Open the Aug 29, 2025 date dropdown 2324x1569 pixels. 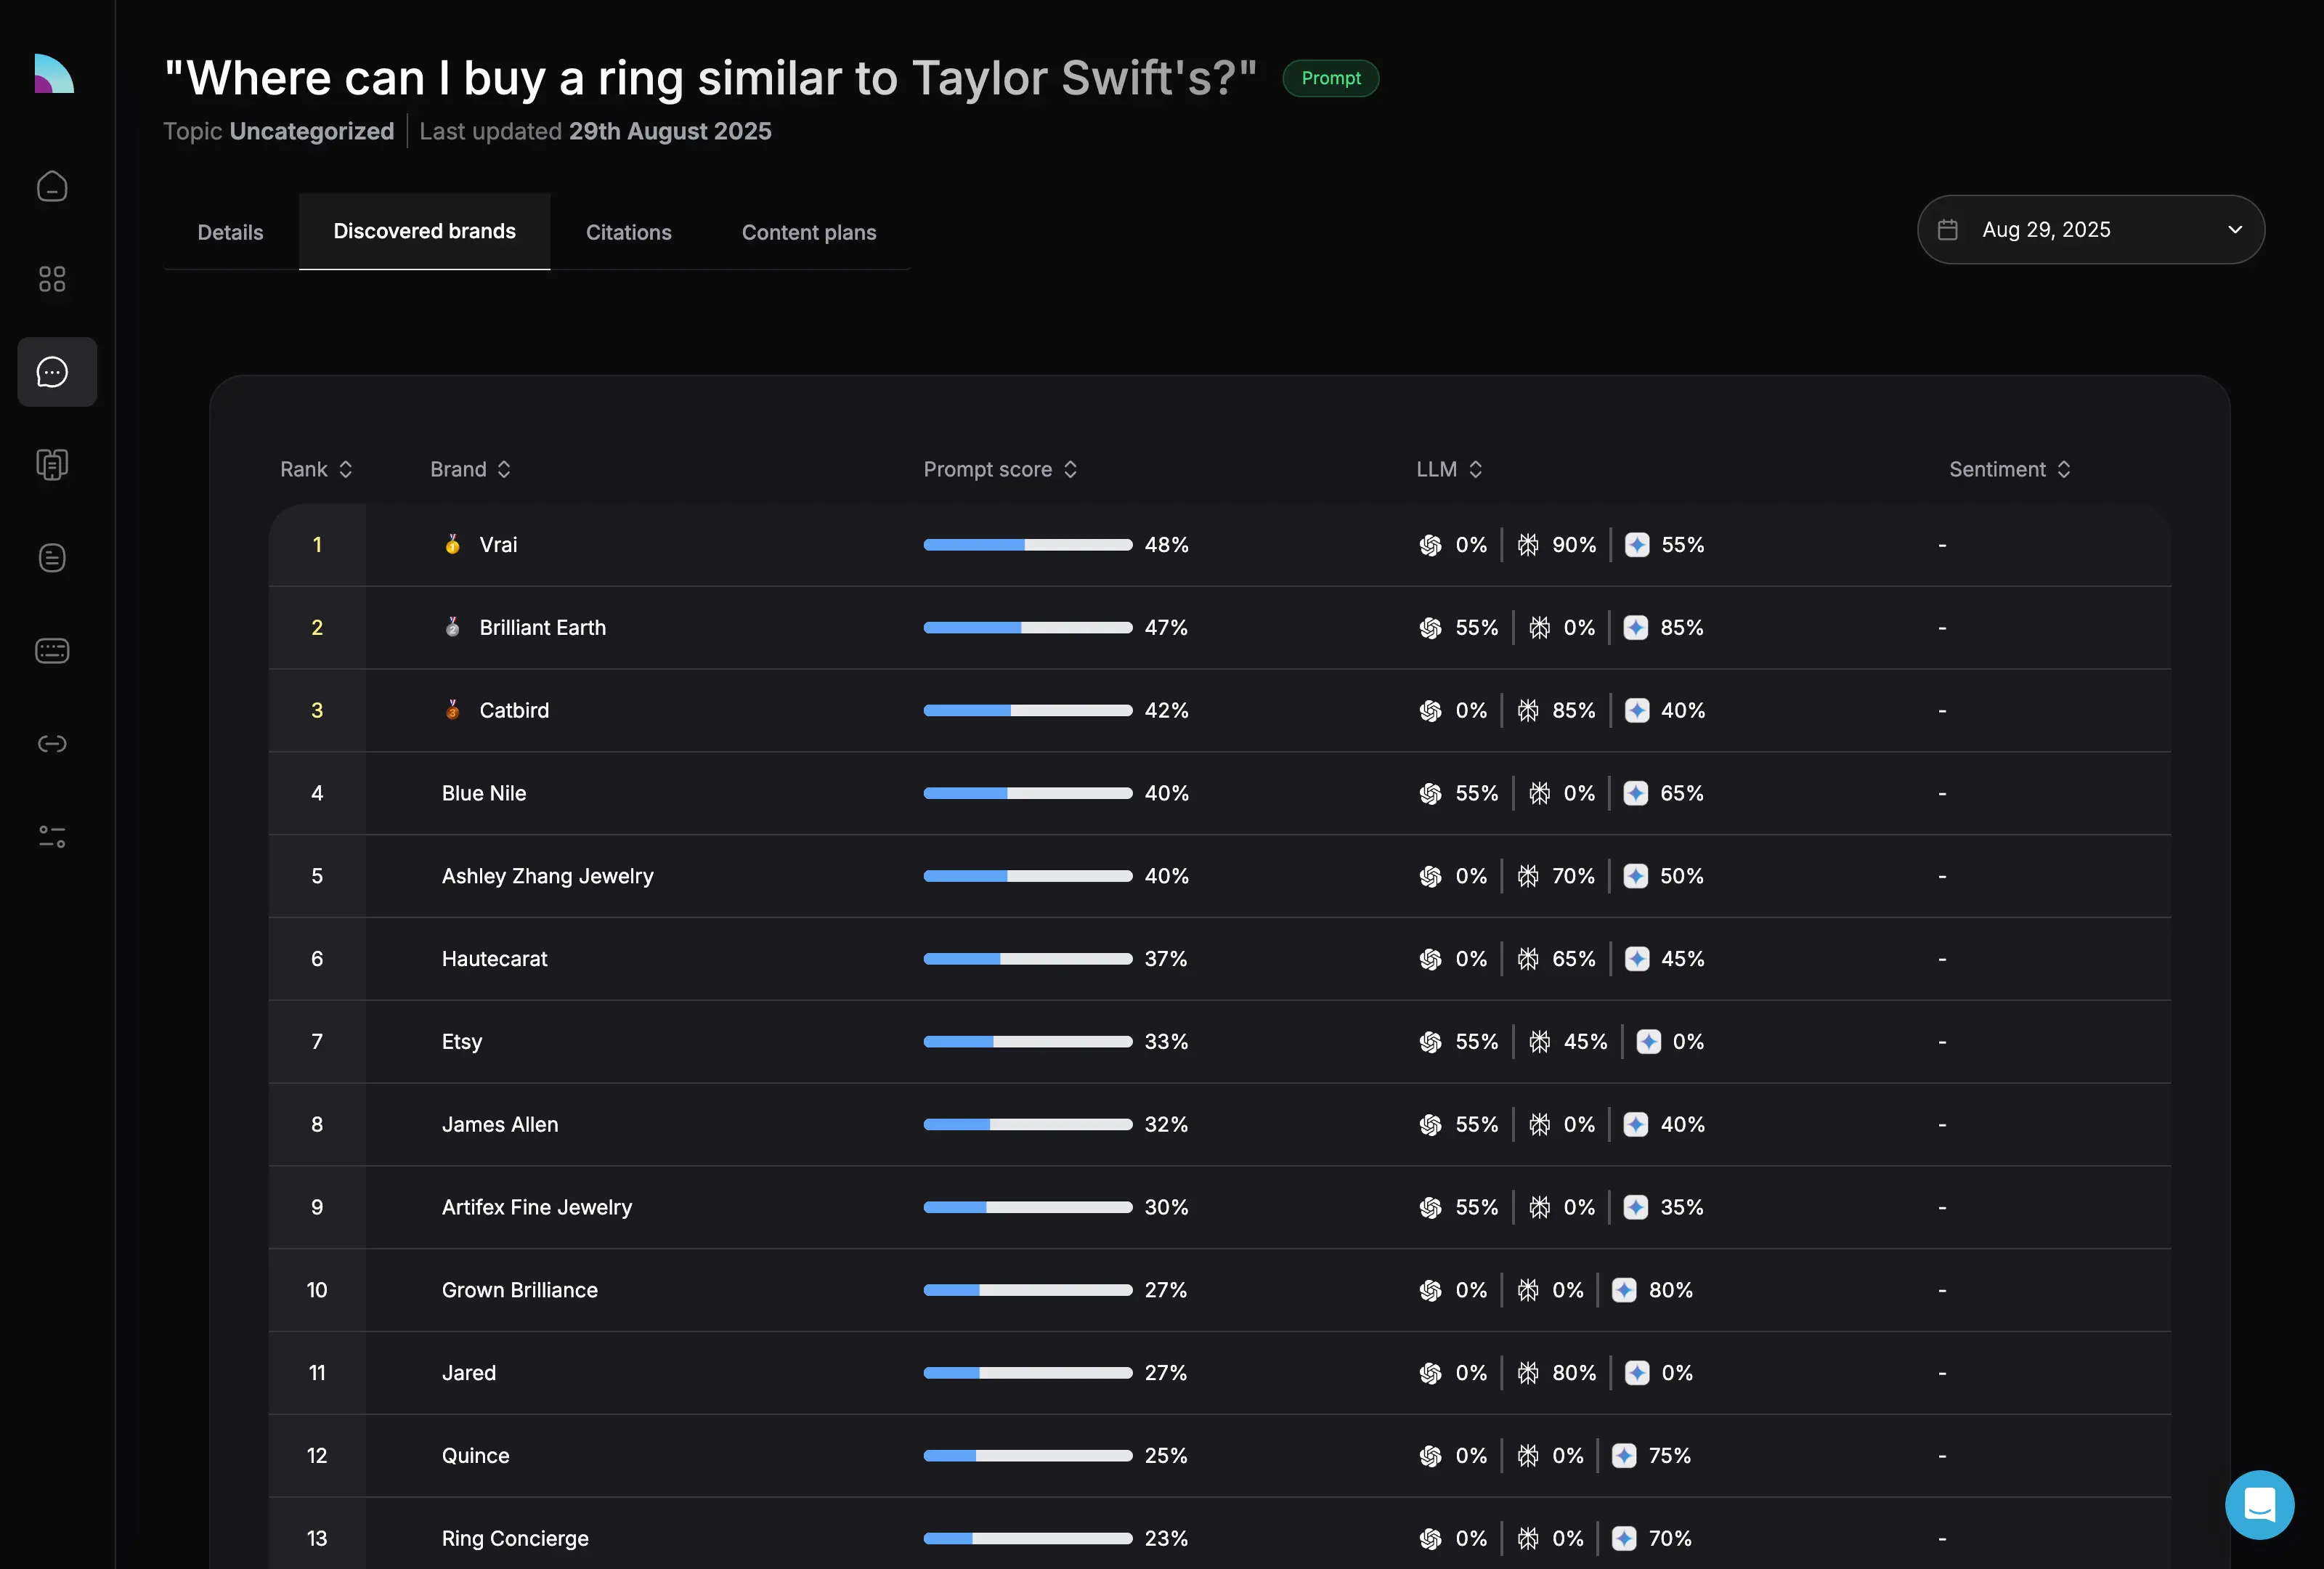coord(2090,230)
